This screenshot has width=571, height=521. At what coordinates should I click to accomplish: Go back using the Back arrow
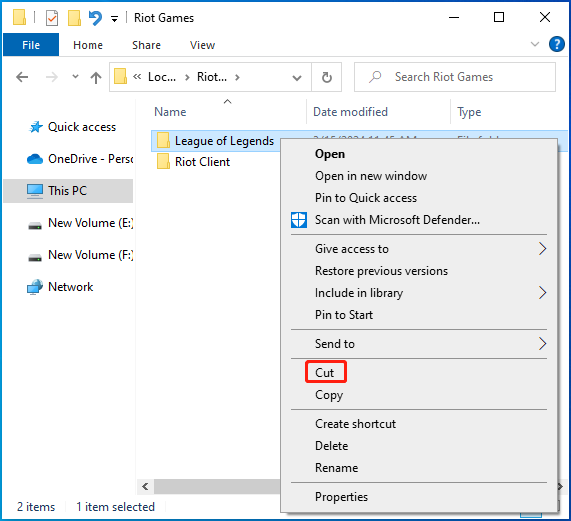[x=22, y=77]
